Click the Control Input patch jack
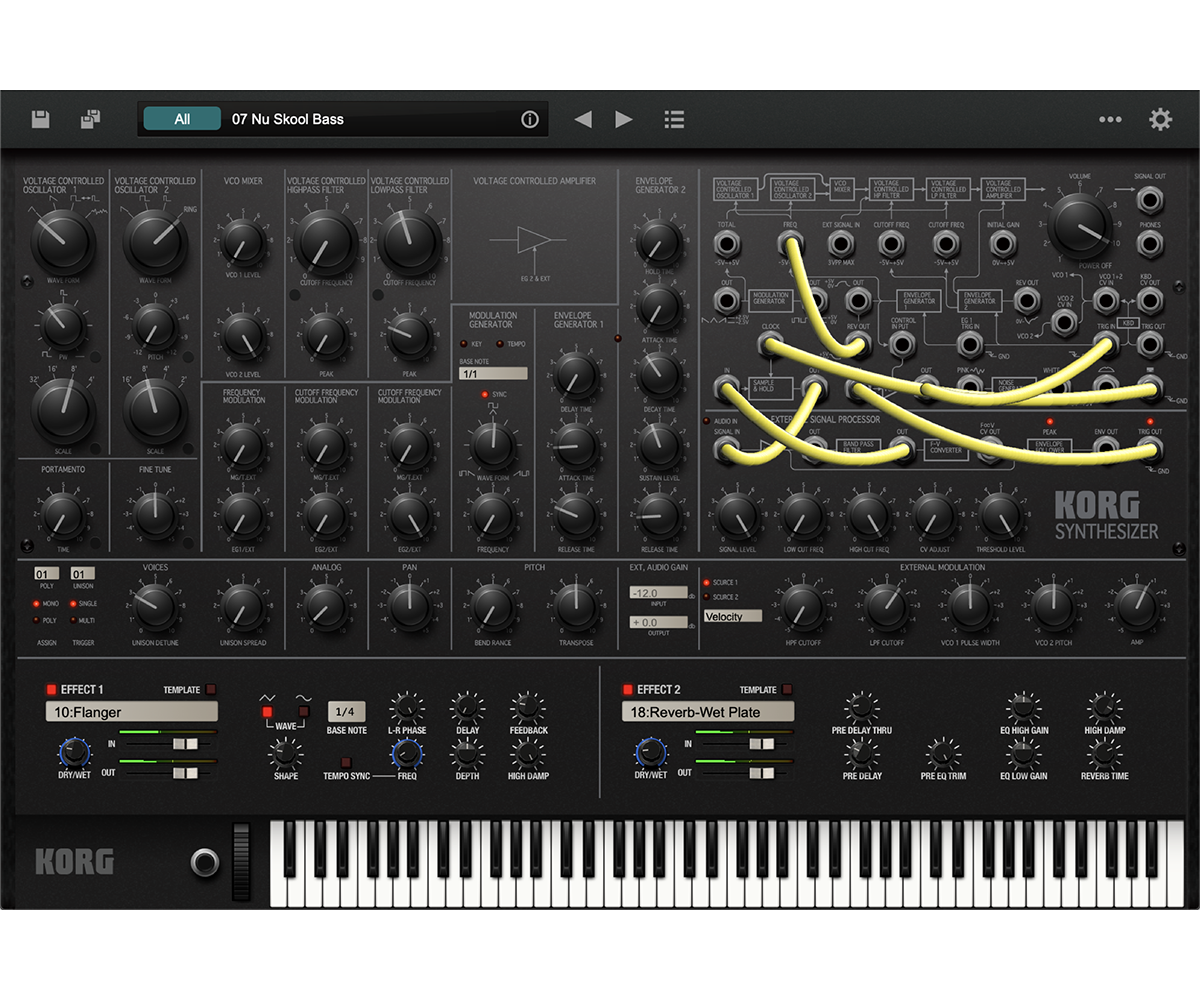This screenshot has height=1000, width=1200. 902,345
